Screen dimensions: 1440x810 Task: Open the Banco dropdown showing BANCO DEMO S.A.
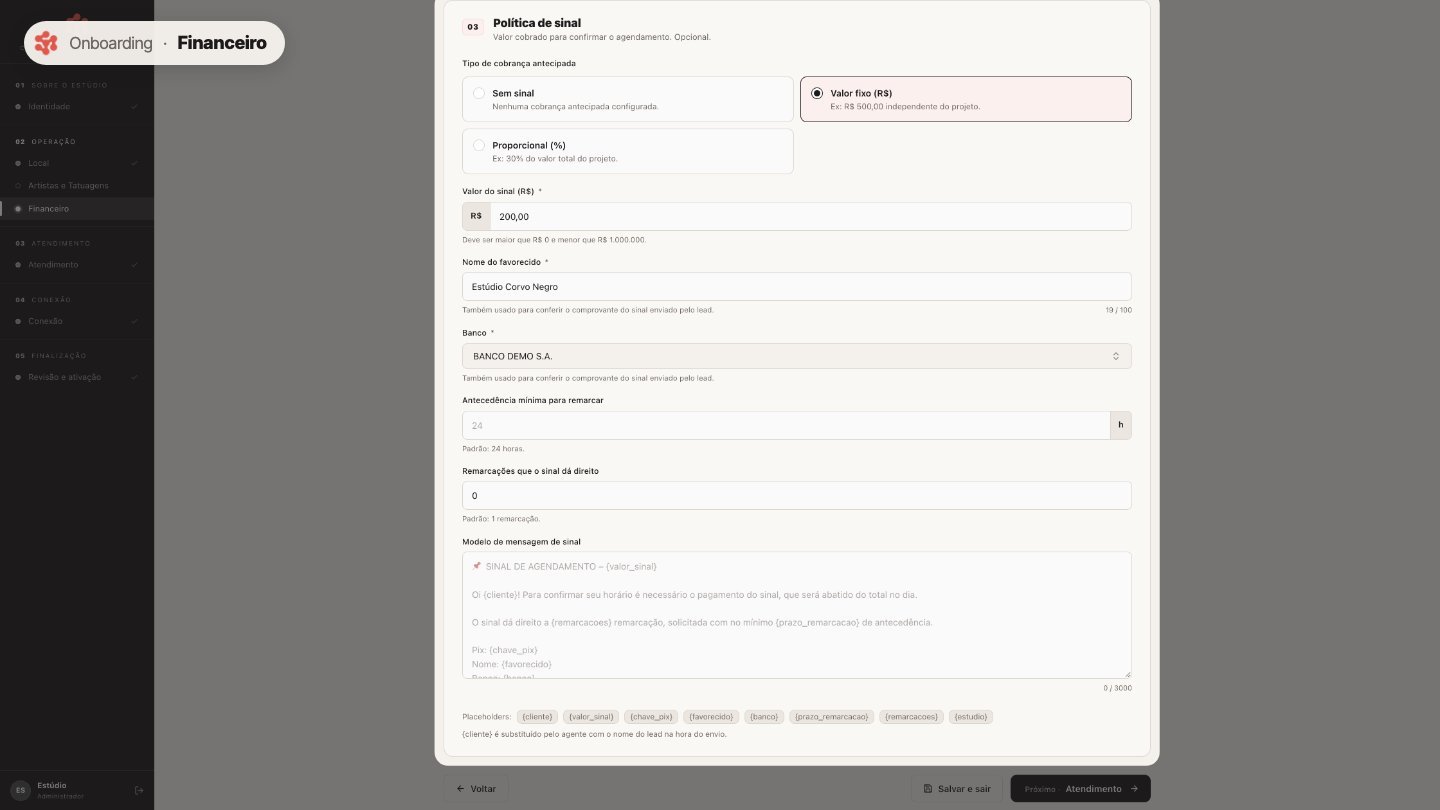click(x=797, y=356)
